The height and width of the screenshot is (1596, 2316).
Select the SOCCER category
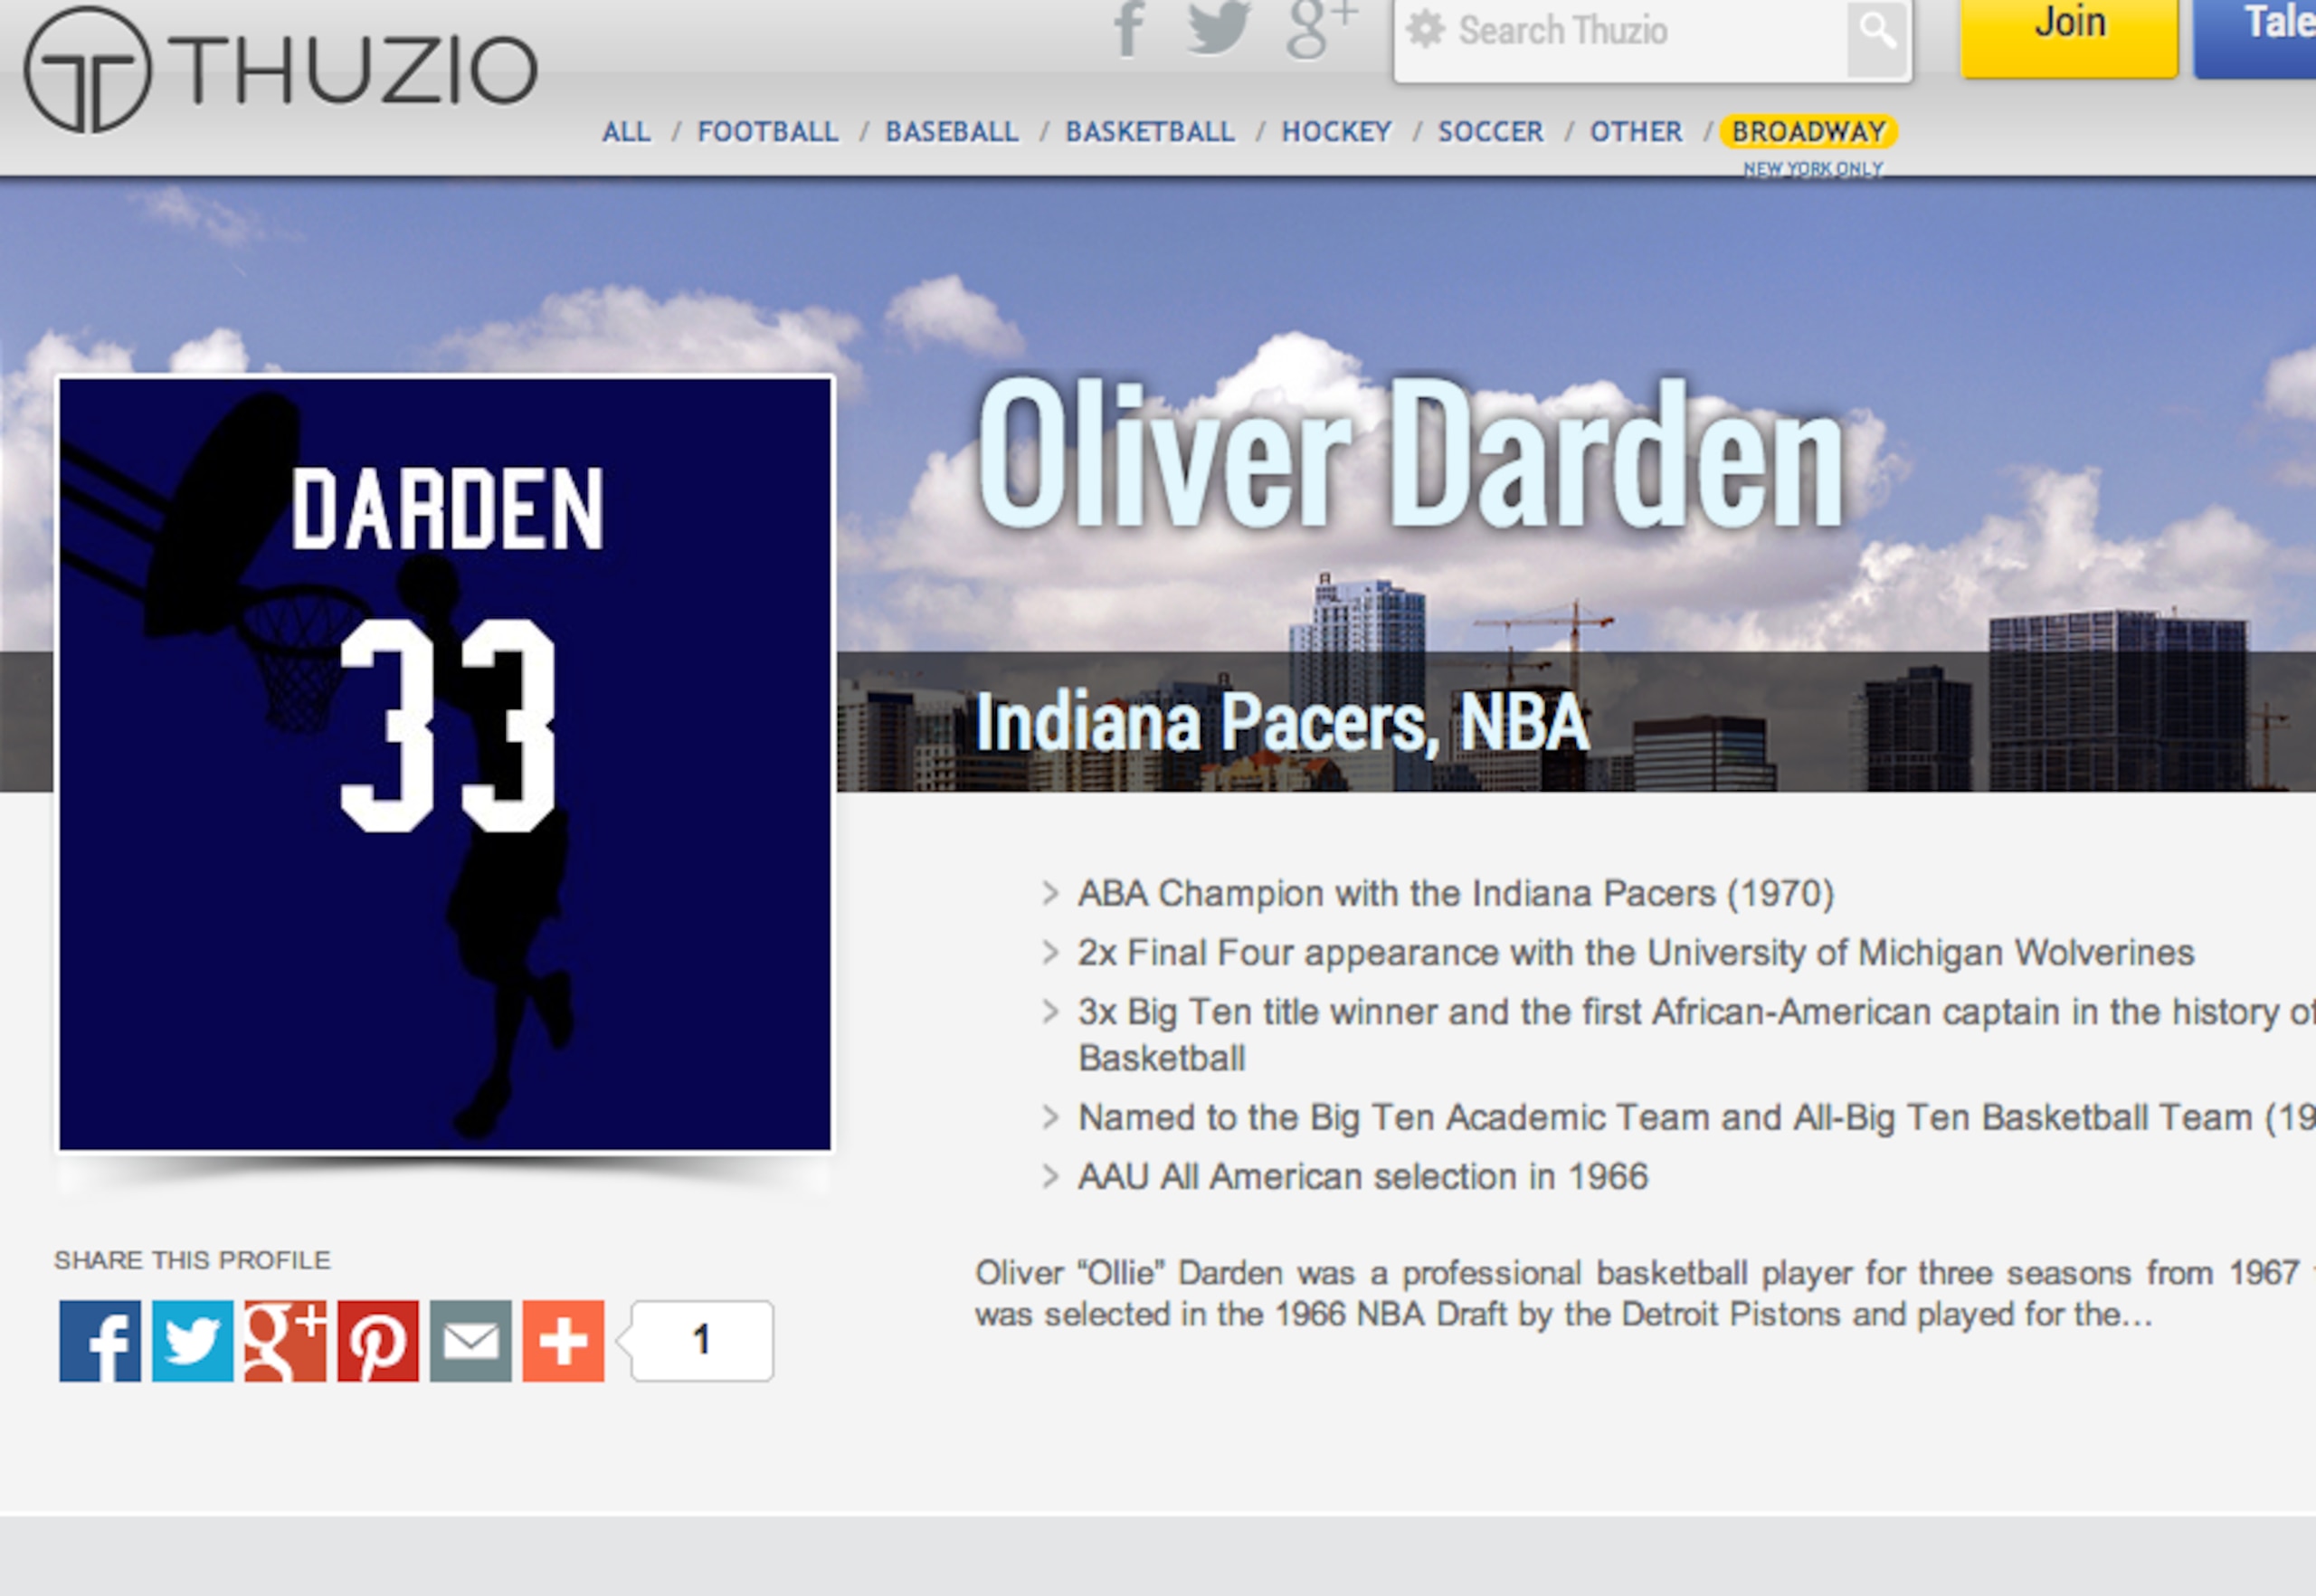(x=1491, y=132)
